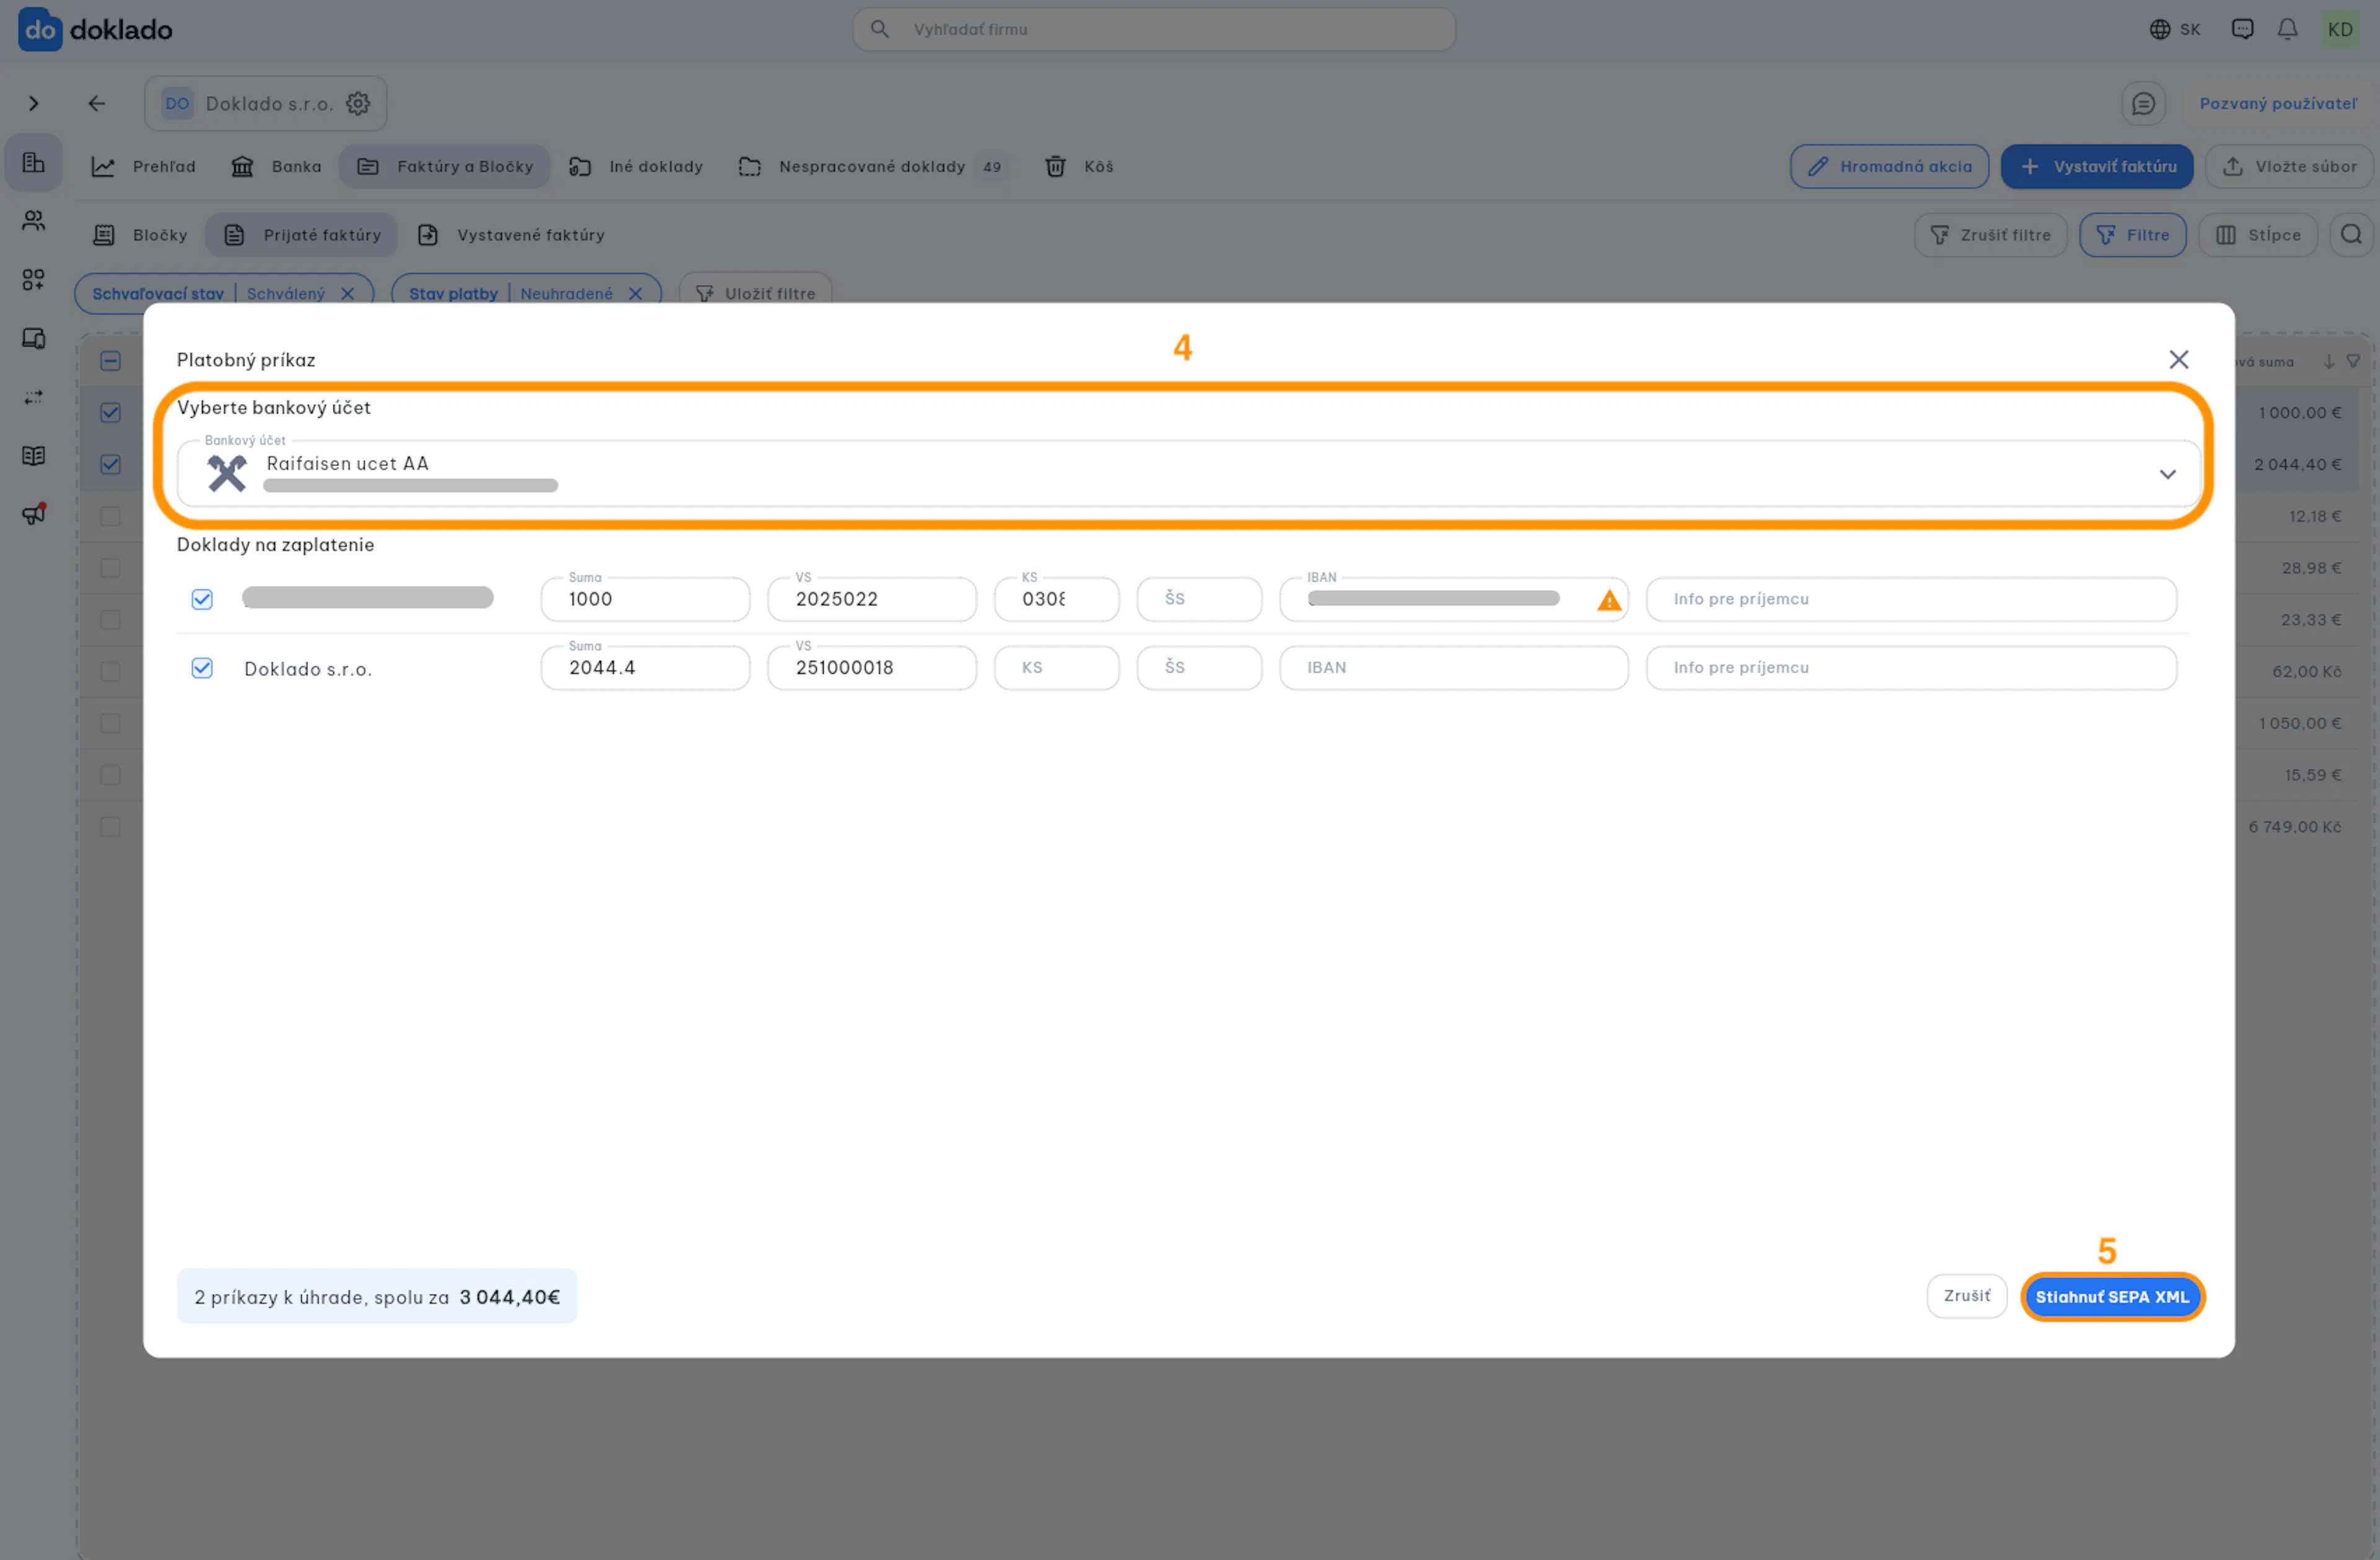Click Vystaviť faktúru button
2380x1560 pixels.
[2097, 166]
